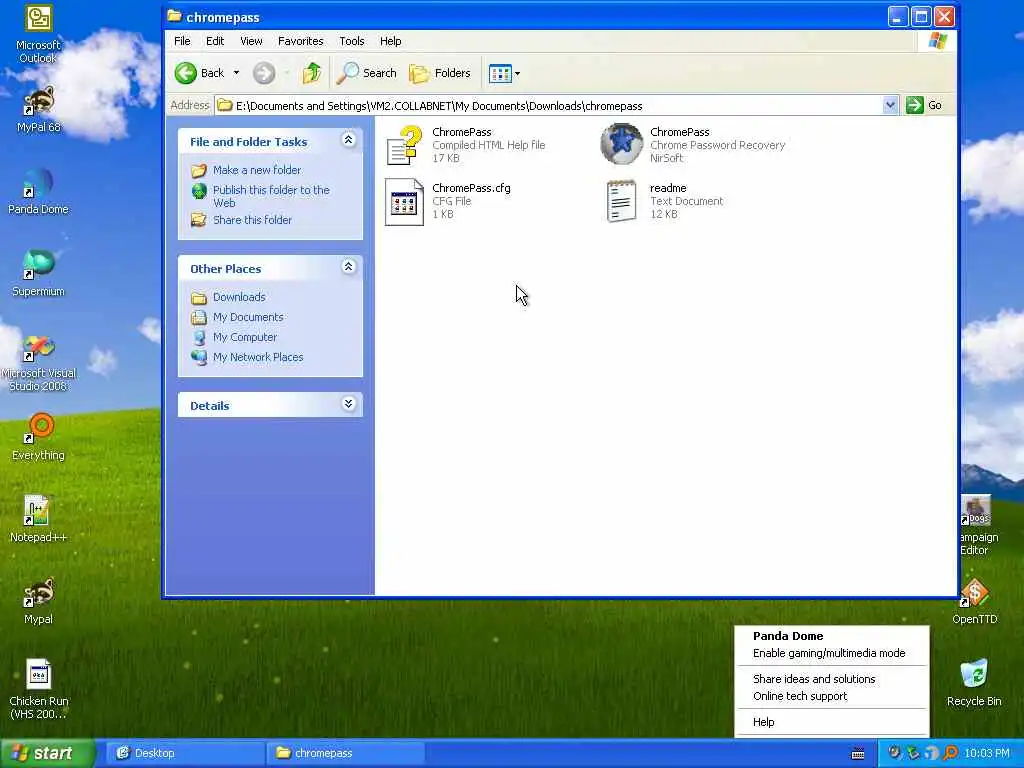Image resolution: width=1024 pixels, height=768 pixels.
Task: Open the Views button menu
Action: [x=504, y=74]
